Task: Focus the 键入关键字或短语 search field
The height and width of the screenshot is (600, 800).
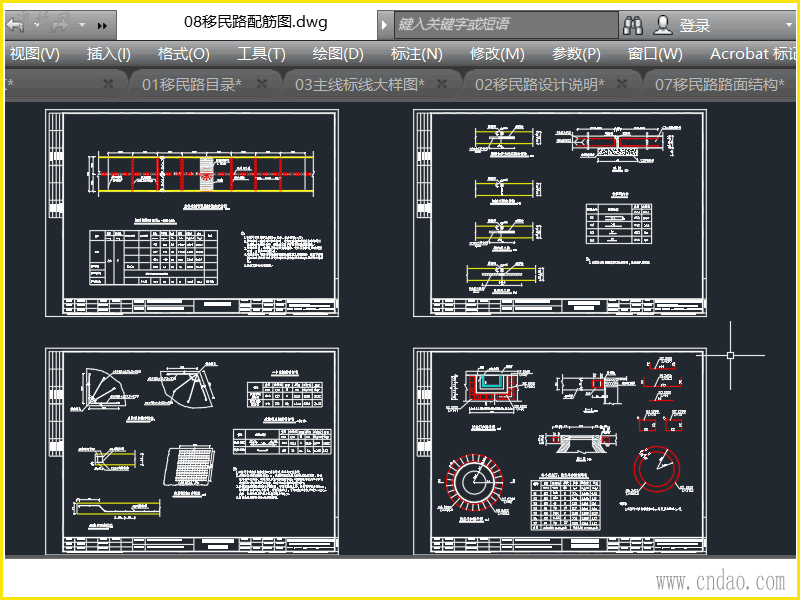Action: pyautogui.click(x=505, y=24)
